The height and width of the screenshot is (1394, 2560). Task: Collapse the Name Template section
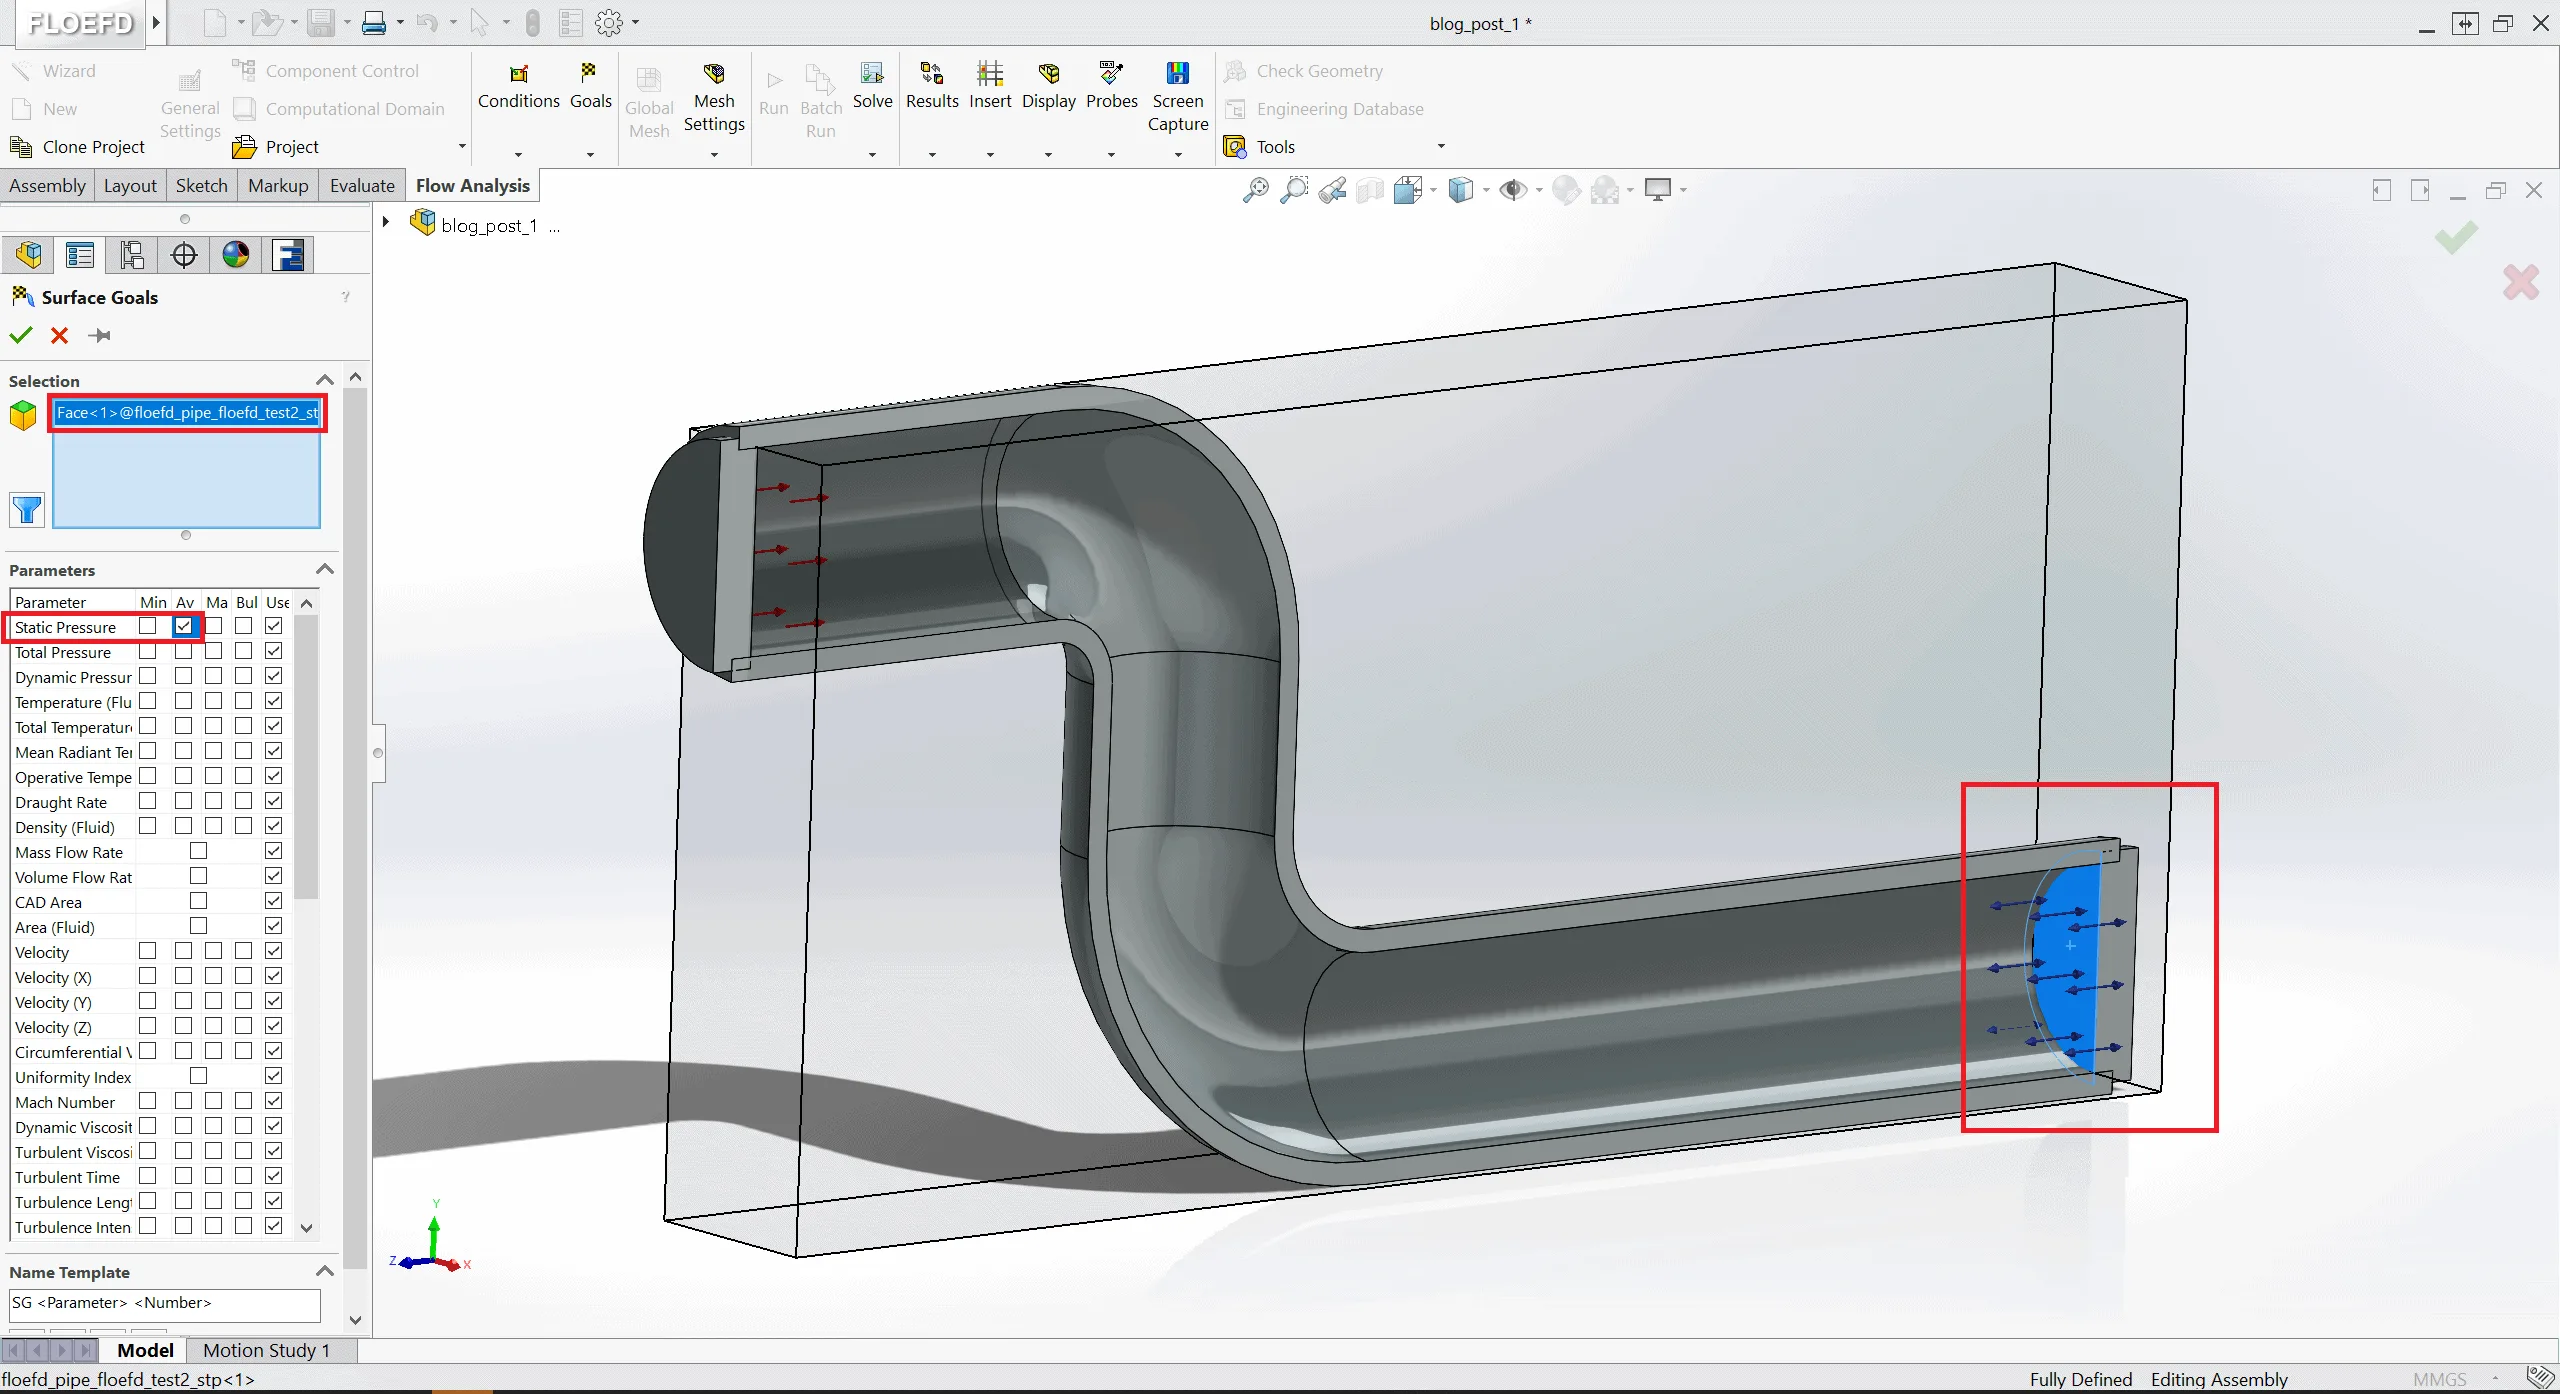point(325,1272)
